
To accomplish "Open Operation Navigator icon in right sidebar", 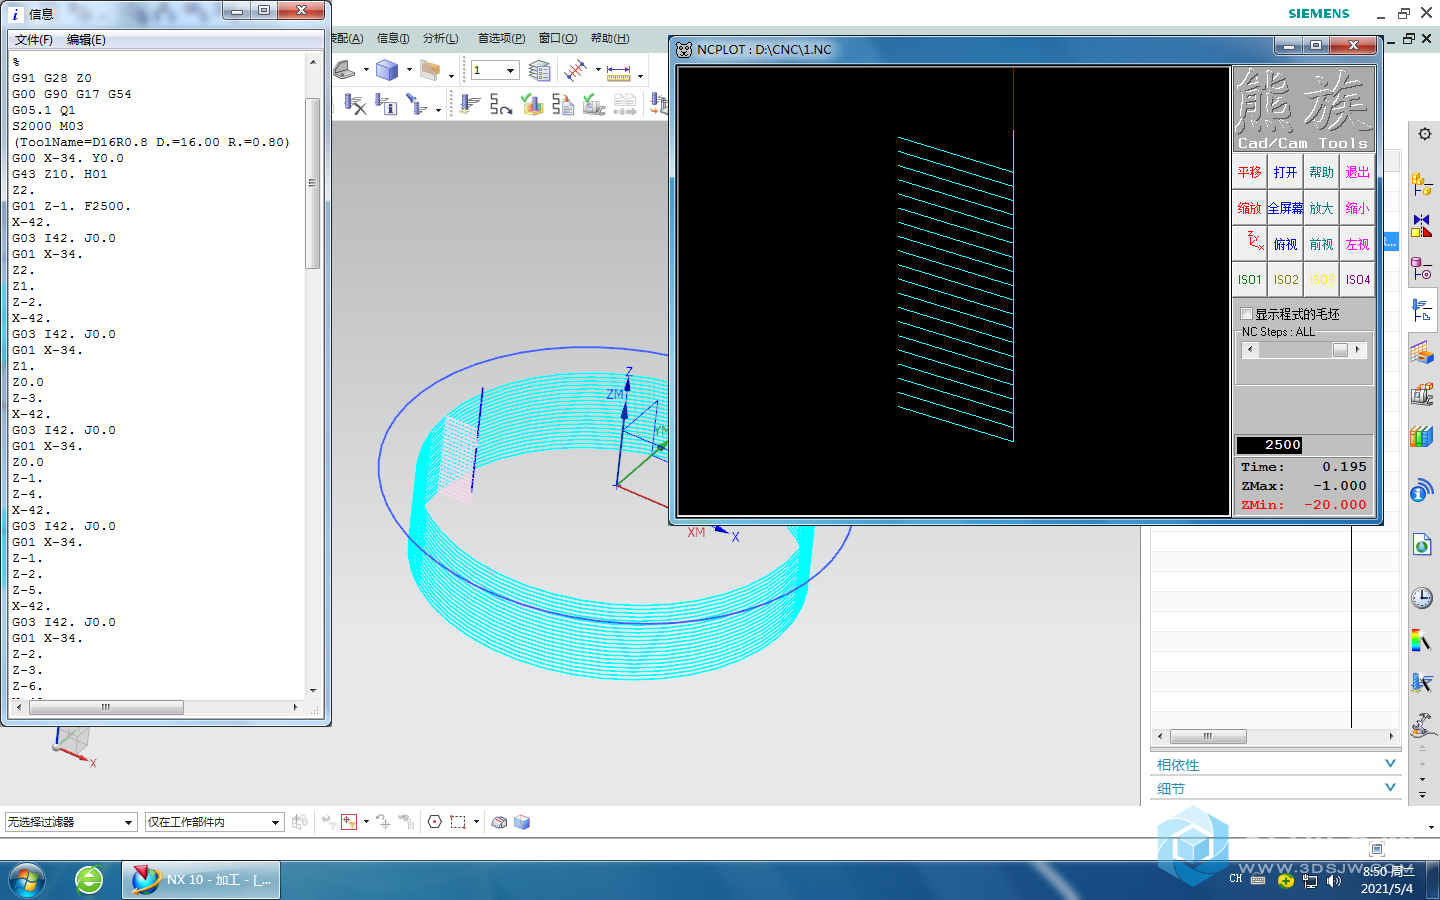I will 1422,310.
